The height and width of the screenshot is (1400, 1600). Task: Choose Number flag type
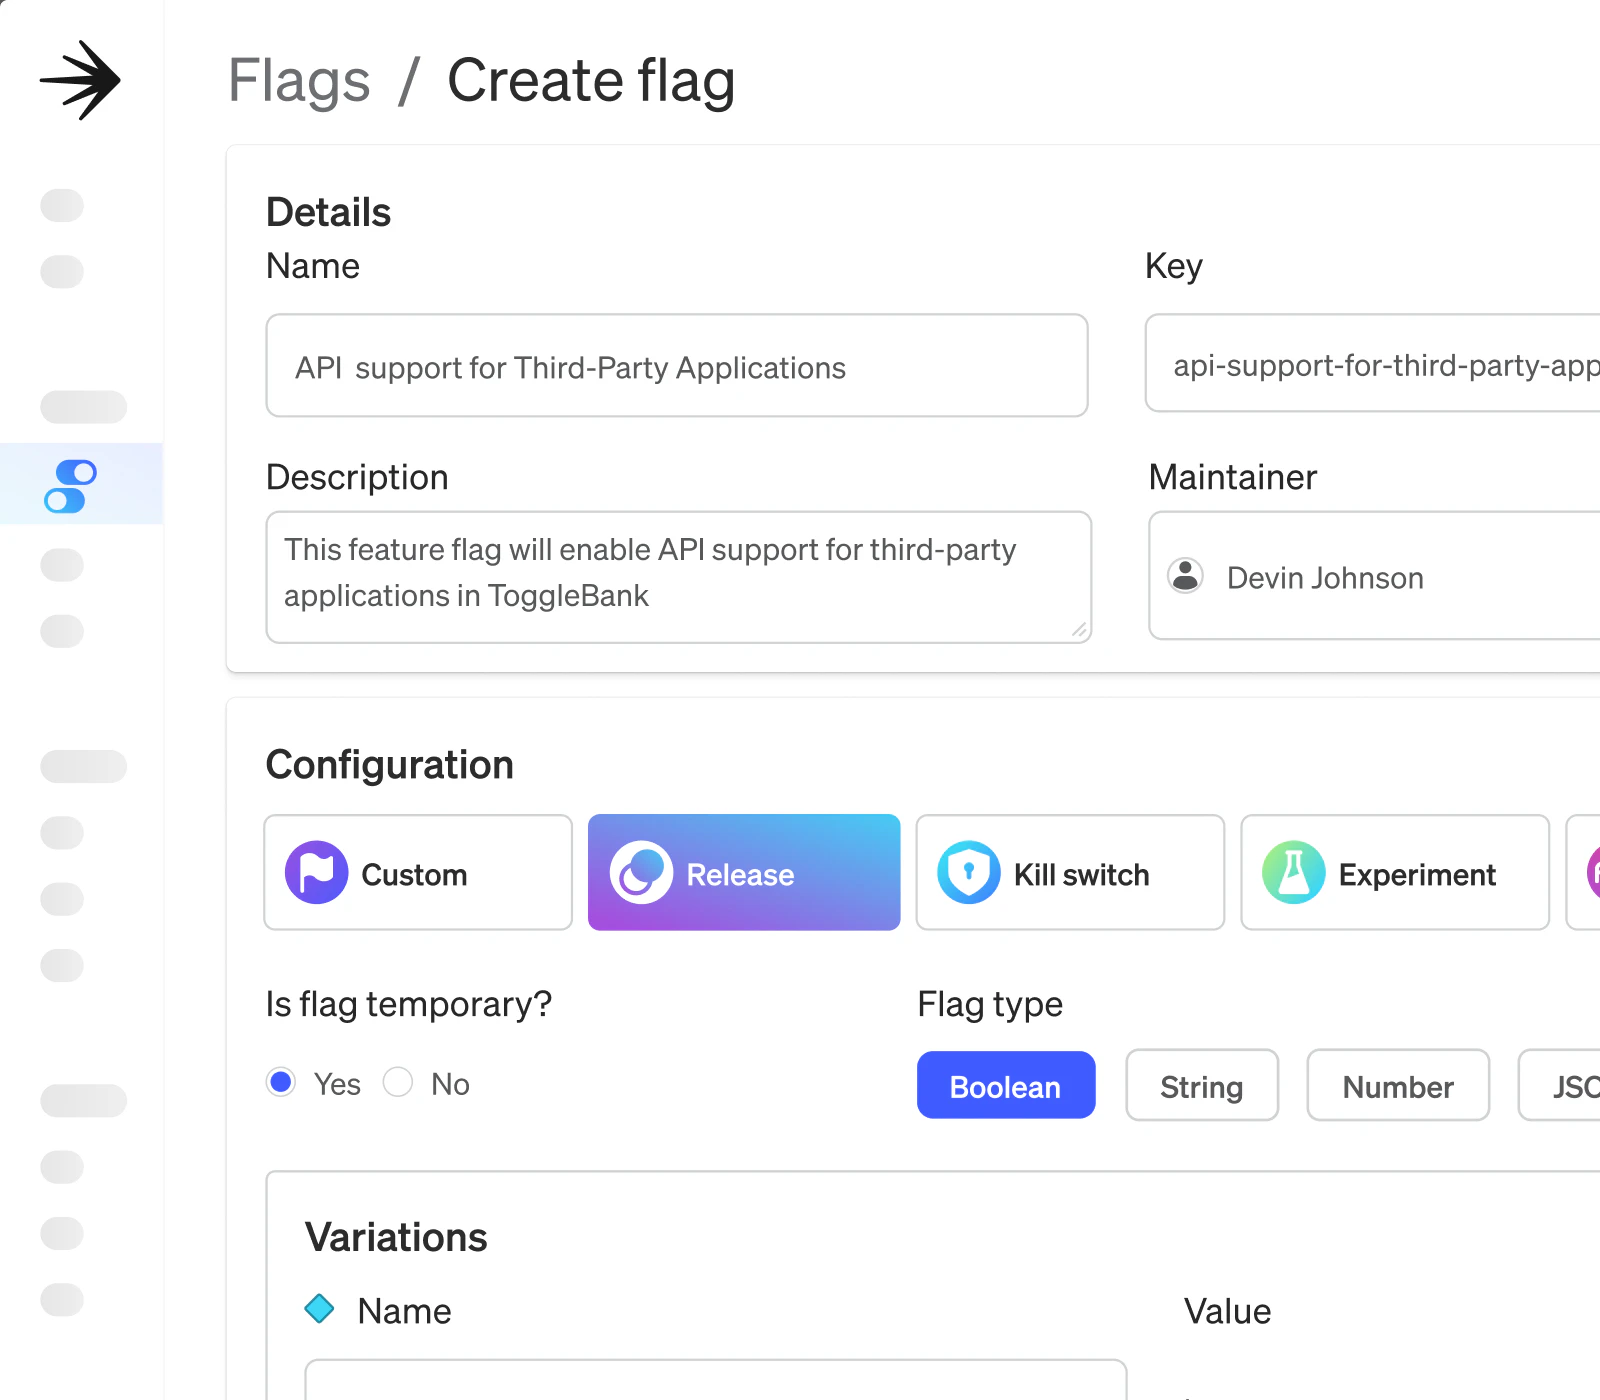[1397, 1085]
